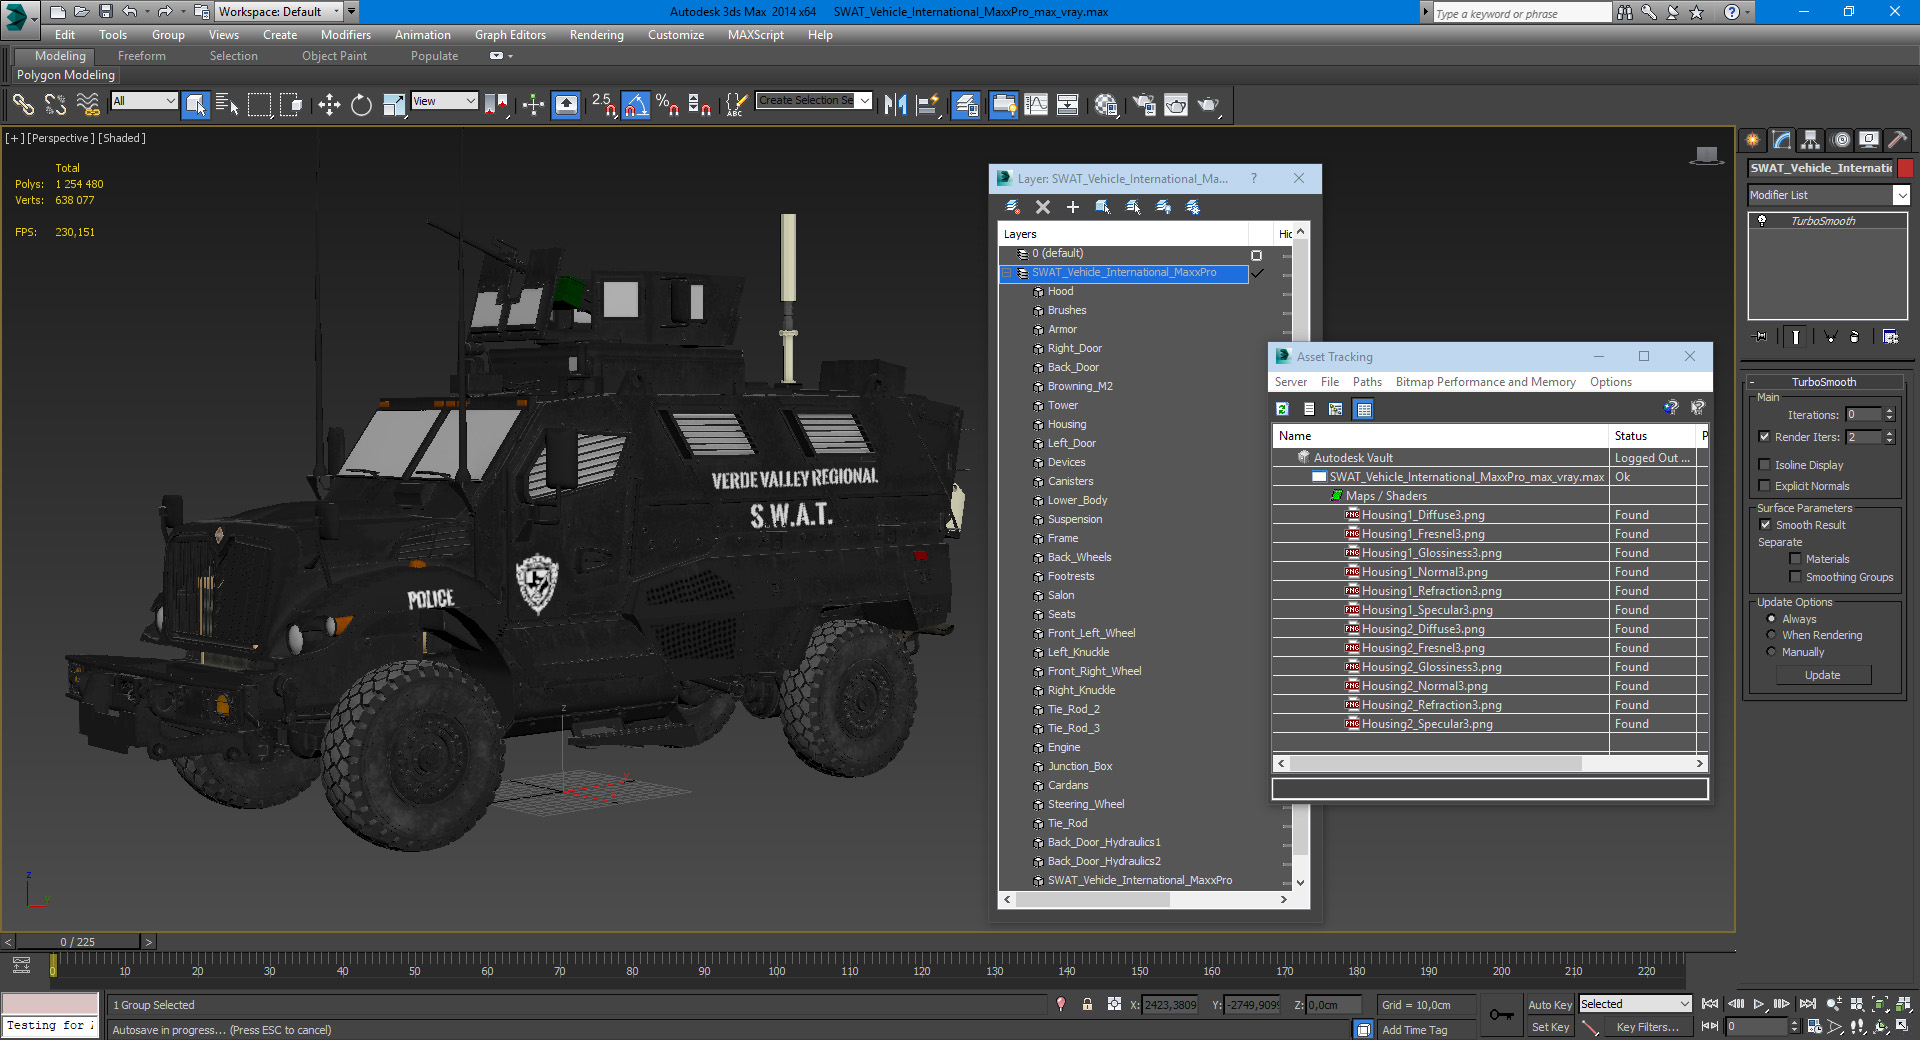Open Curve Editor from toolbar
Viewport: 1920px width, 1040px height.
tap(1036, 104)
